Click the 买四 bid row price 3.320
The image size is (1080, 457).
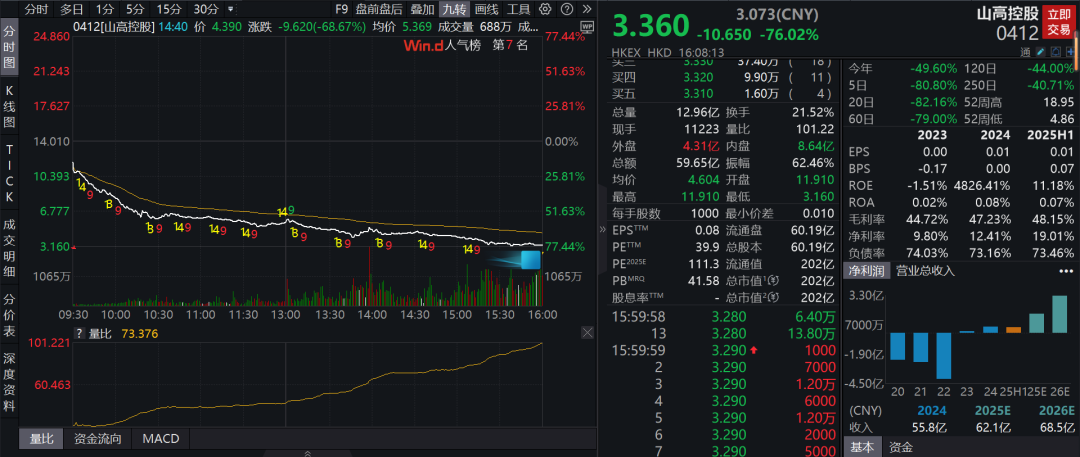pos(698,77)
